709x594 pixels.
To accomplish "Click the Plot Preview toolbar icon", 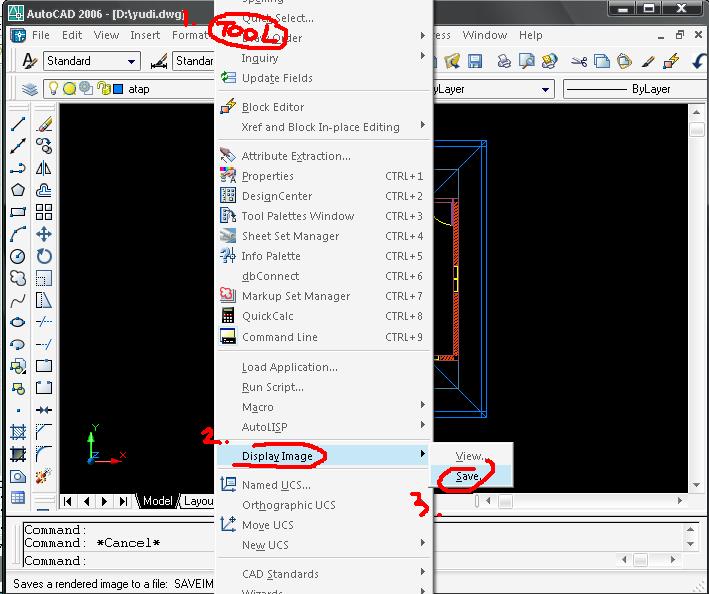I will coord(527,61).
